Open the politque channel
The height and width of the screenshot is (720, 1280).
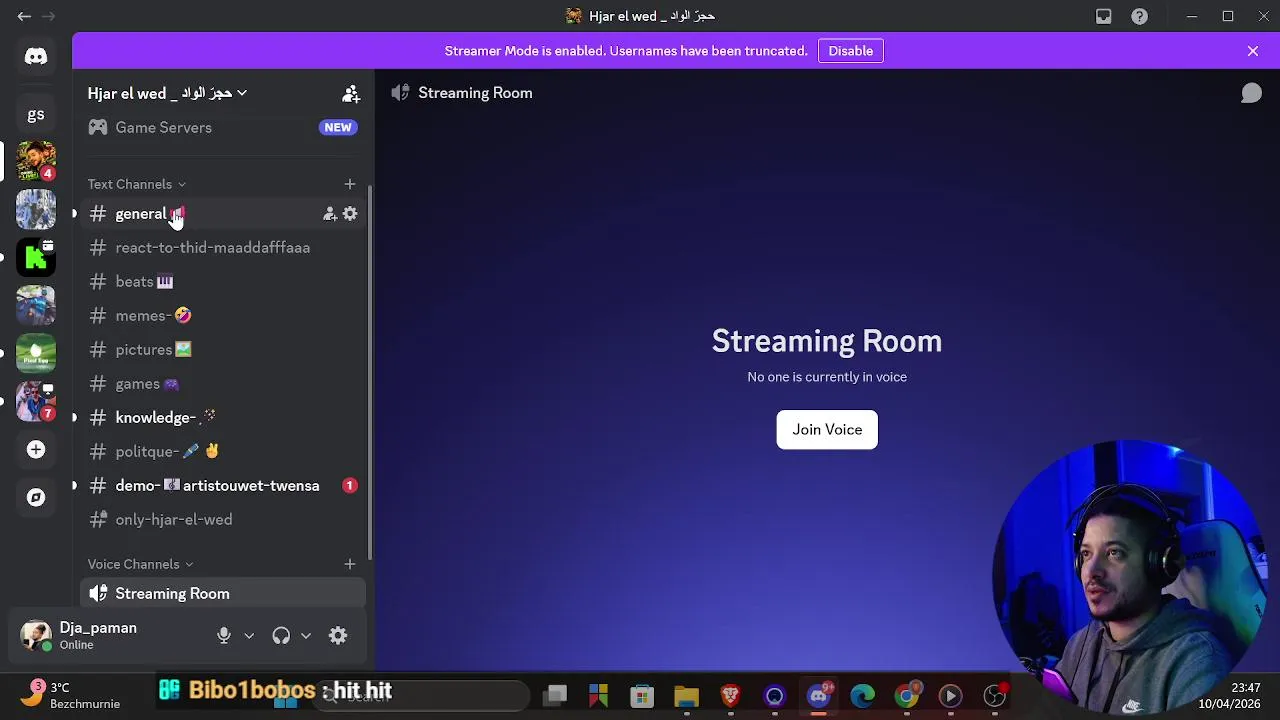coord(222,452)
